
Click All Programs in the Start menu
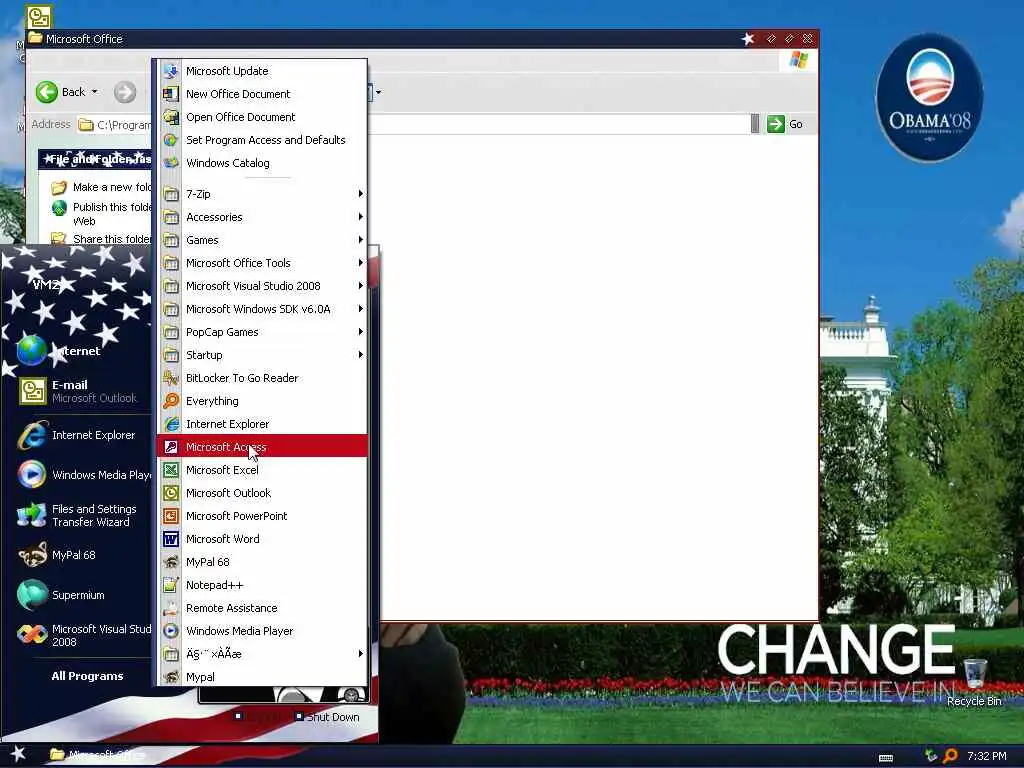pos(88,676)
